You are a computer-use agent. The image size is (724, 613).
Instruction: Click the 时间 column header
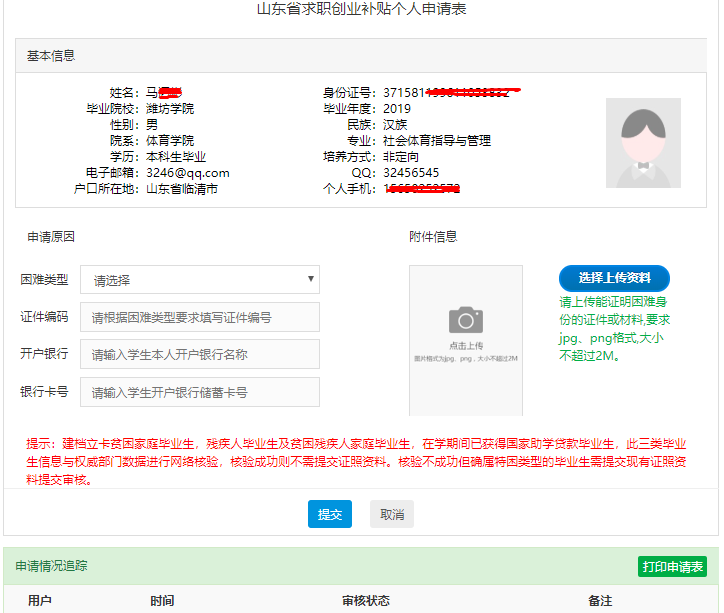[162, 601]
